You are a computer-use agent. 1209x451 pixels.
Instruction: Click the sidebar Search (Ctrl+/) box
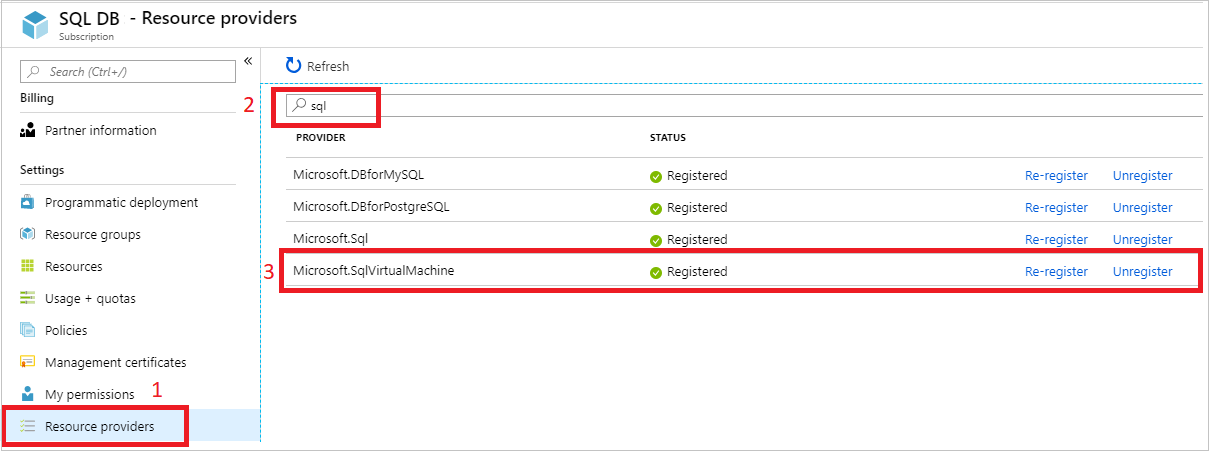128,71
